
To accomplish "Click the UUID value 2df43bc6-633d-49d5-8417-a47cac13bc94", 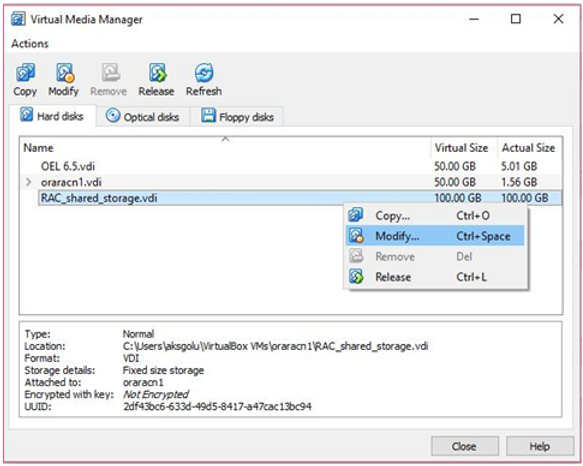I will (x=218, y=406).
